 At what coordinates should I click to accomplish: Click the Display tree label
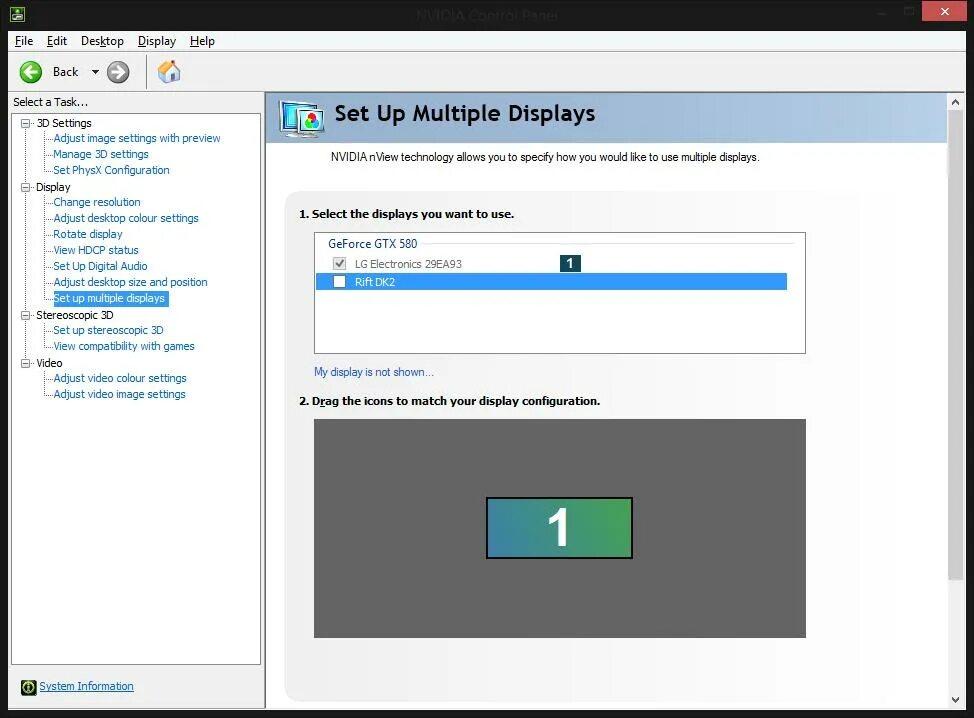coord(53,187)
